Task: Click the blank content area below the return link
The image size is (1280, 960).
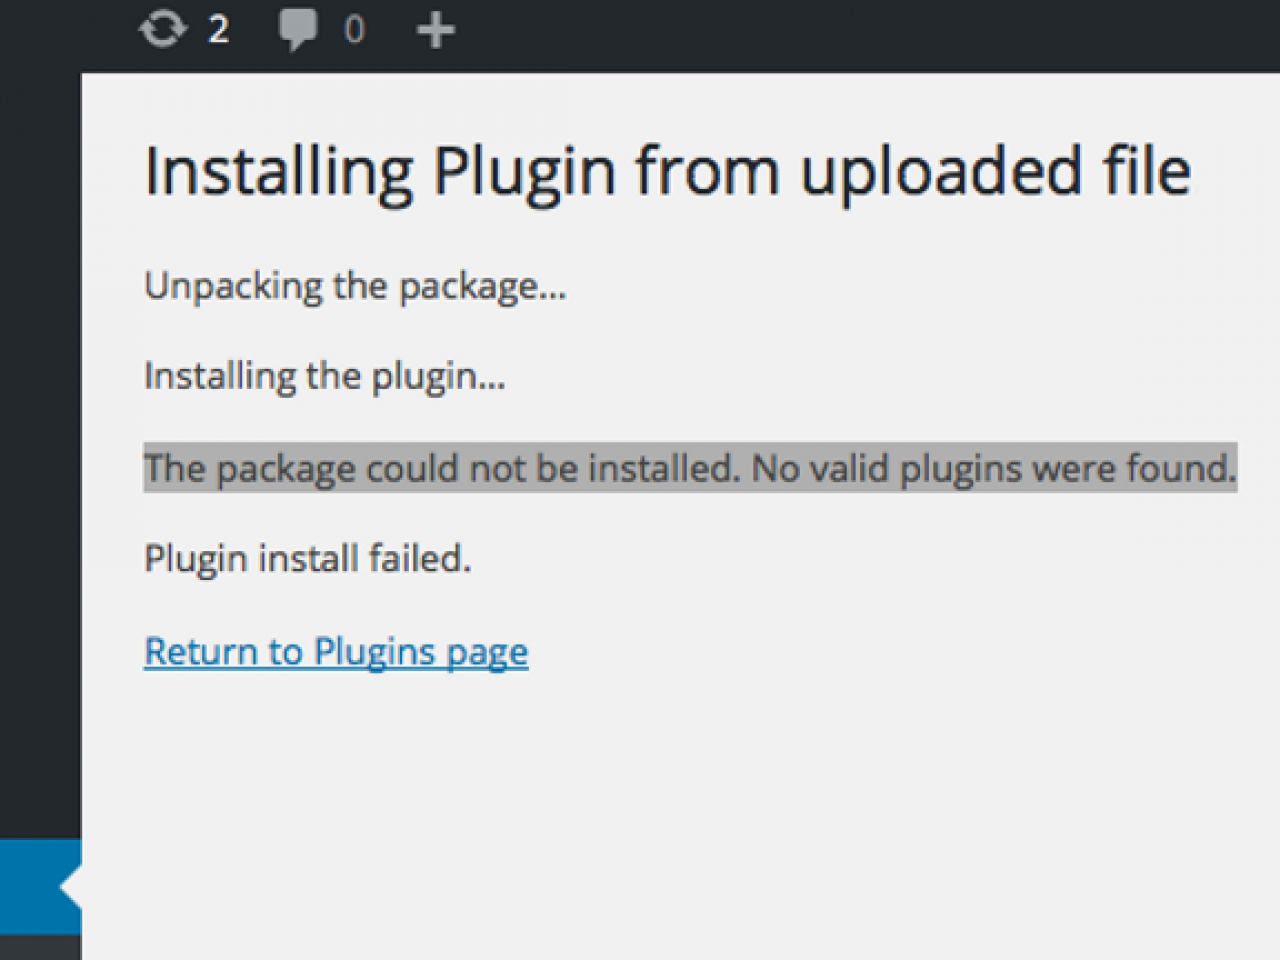Action: click(660, 800)
